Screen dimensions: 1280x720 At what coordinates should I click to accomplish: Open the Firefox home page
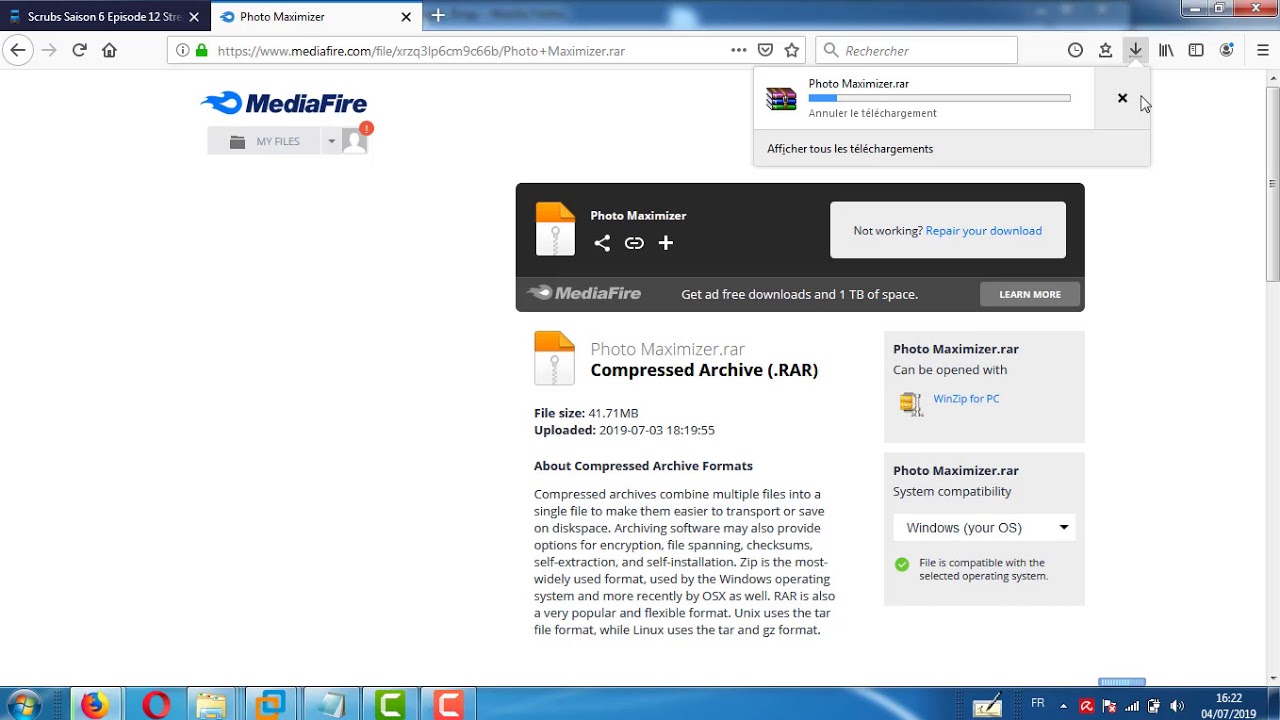(x=109, y=50)
